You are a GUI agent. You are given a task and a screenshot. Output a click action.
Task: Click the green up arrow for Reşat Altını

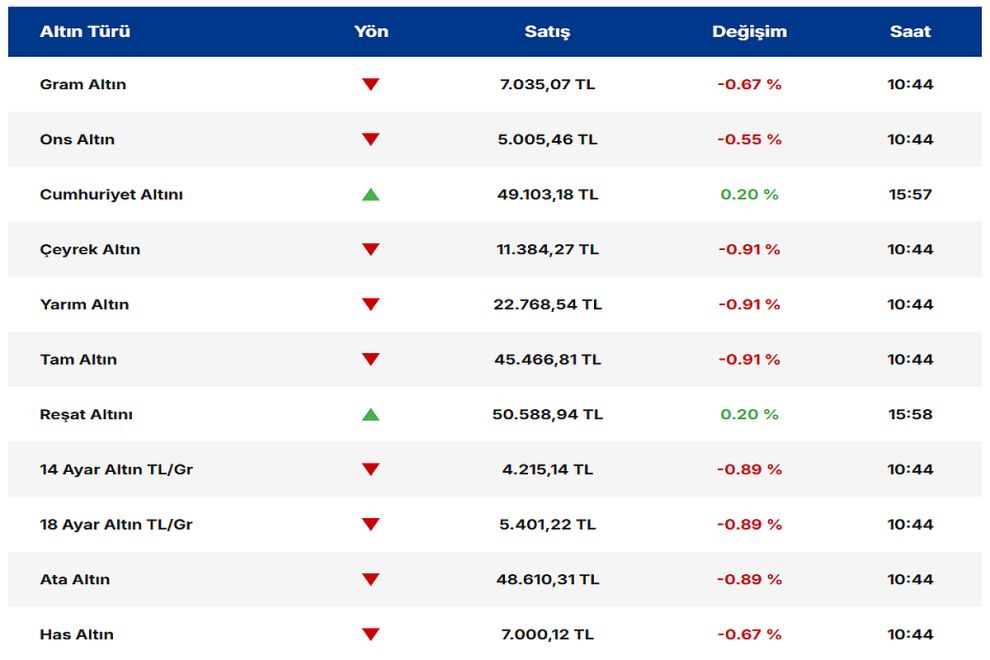(x=371, y=414)
